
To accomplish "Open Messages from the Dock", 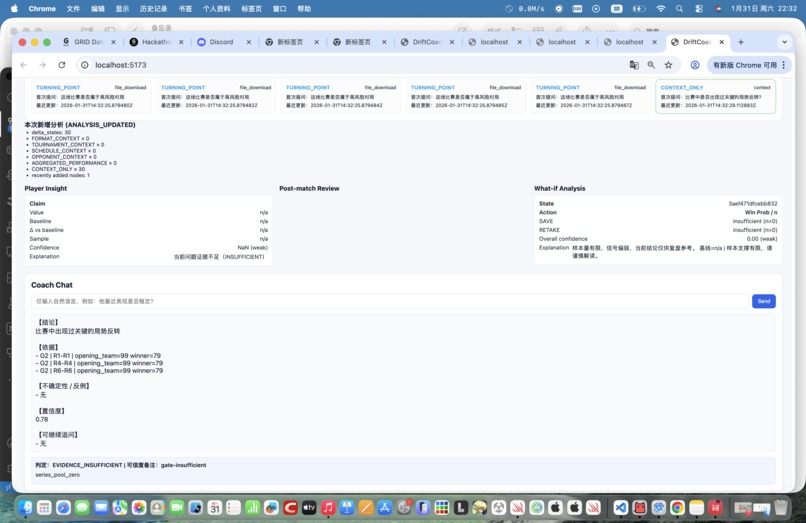I will click(x=82, y=508).
